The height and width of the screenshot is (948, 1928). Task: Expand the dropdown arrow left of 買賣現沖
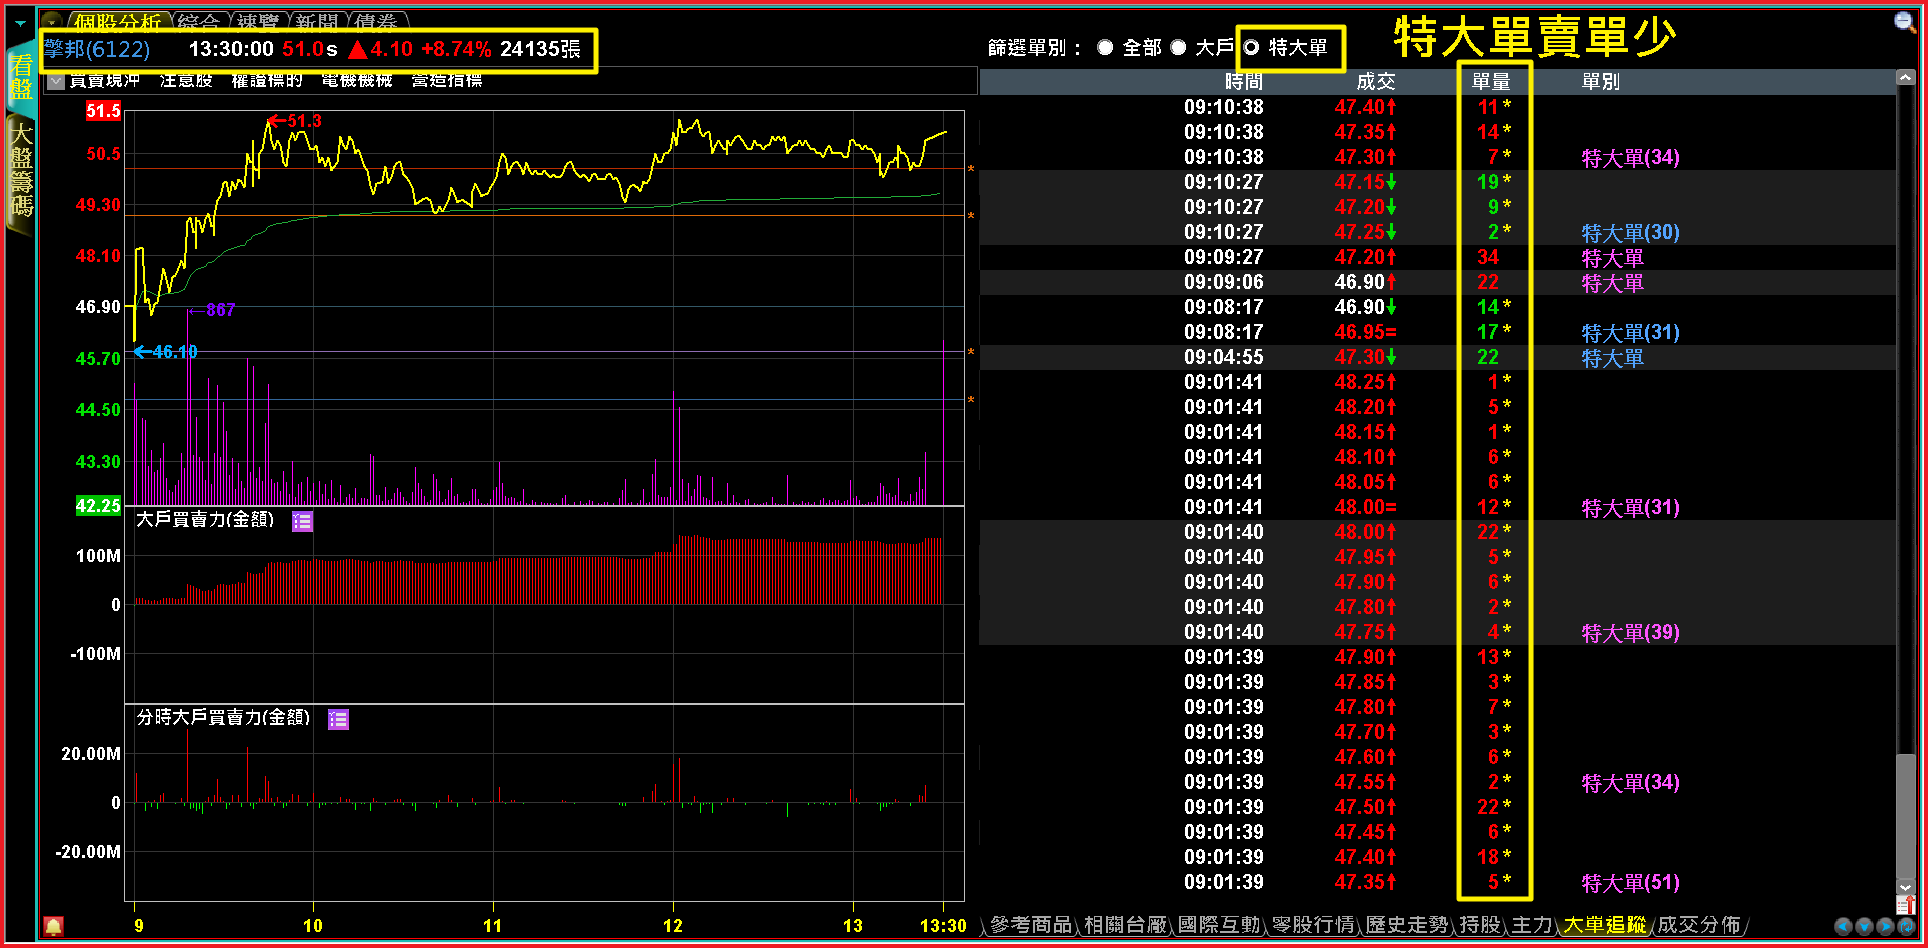click(56, 81)
